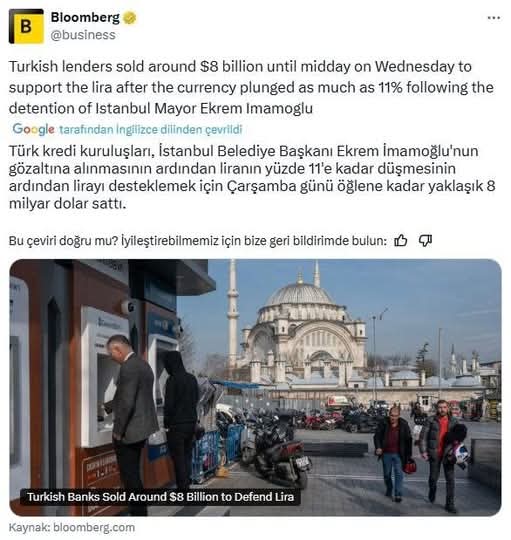This screenshot has height=540, width=511.
Task: Click the man using the ATM in the photo
Action: (x=132, y=418)
